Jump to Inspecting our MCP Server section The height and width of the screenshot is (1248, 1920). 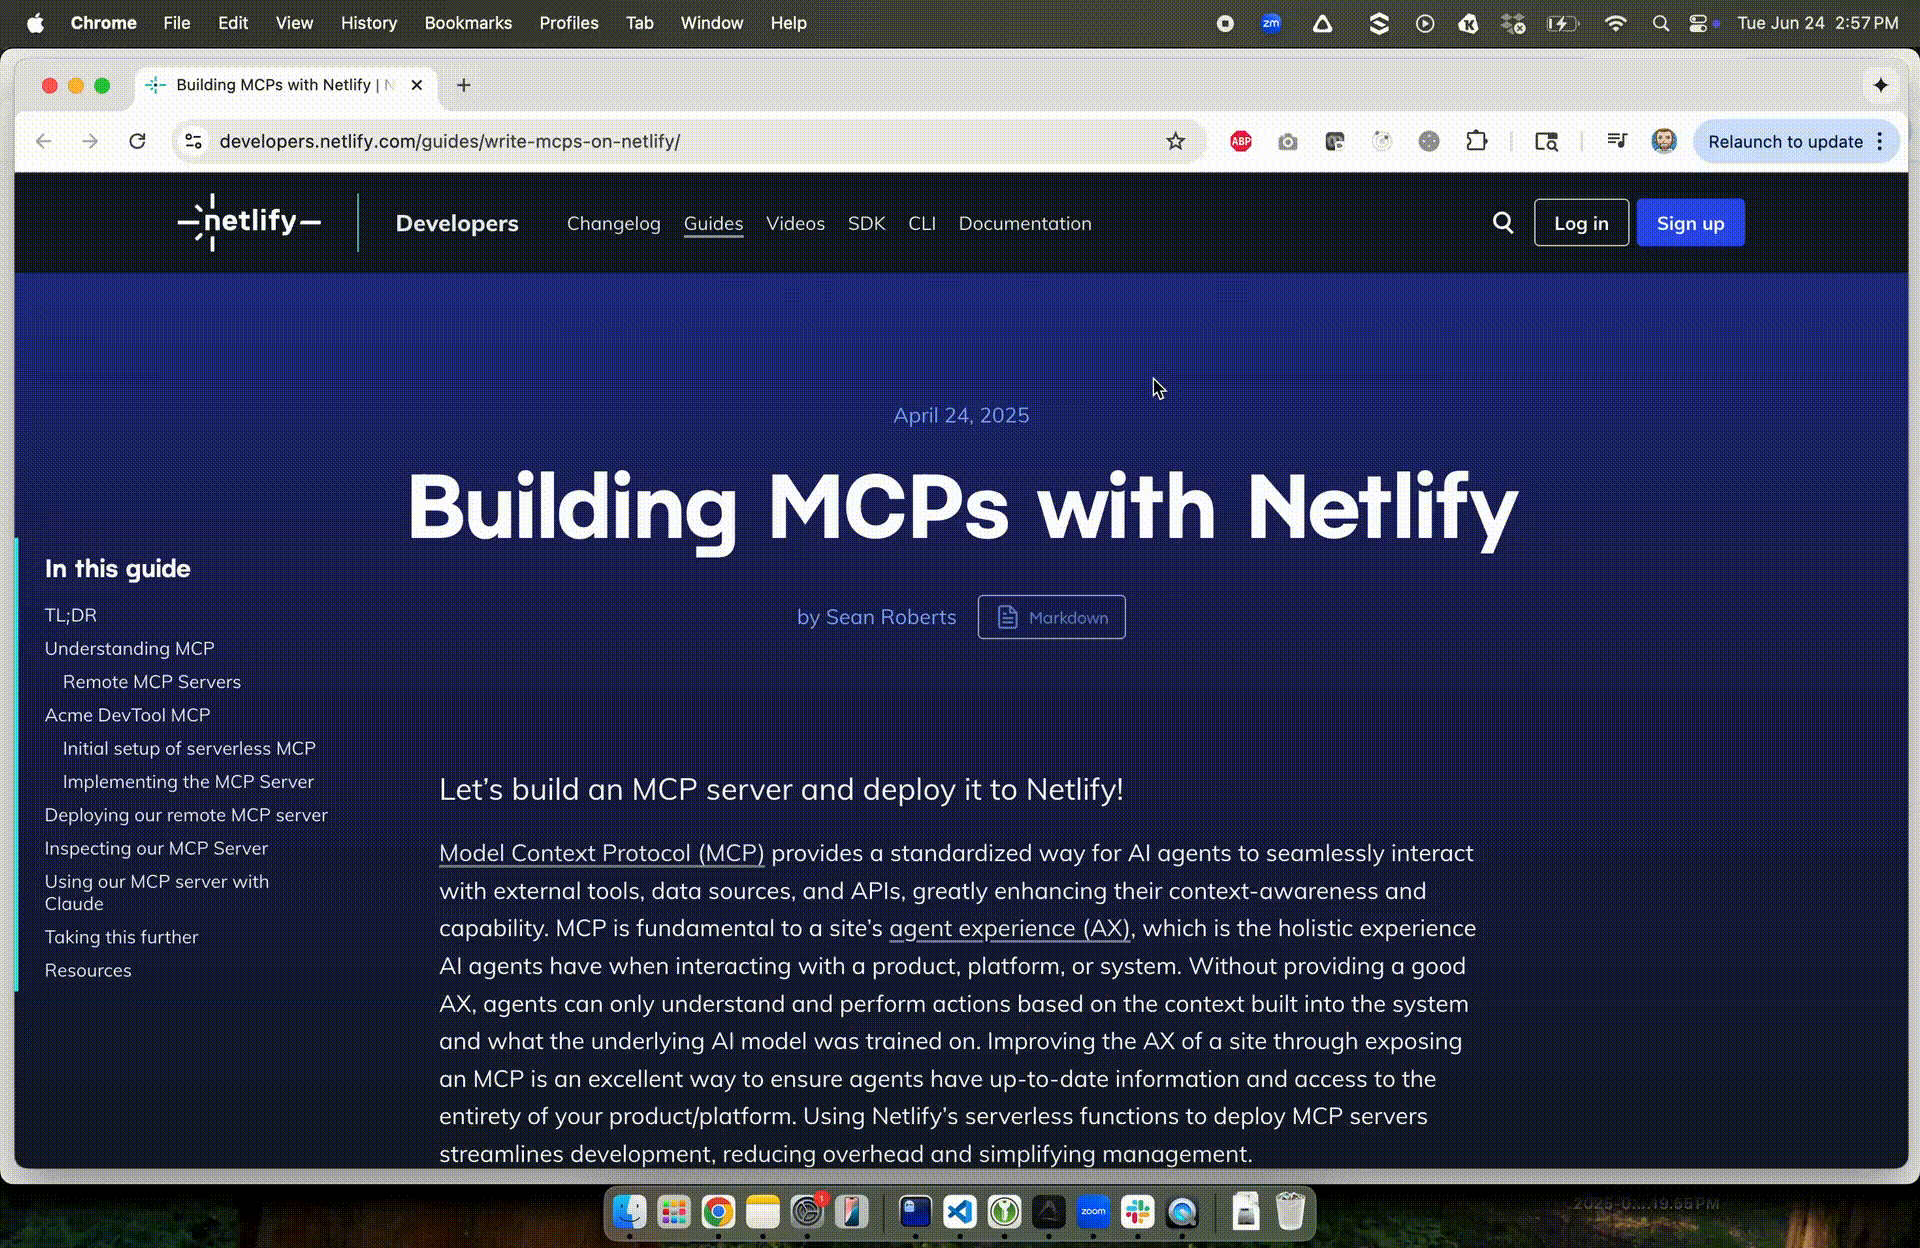[x=156, y=848]
